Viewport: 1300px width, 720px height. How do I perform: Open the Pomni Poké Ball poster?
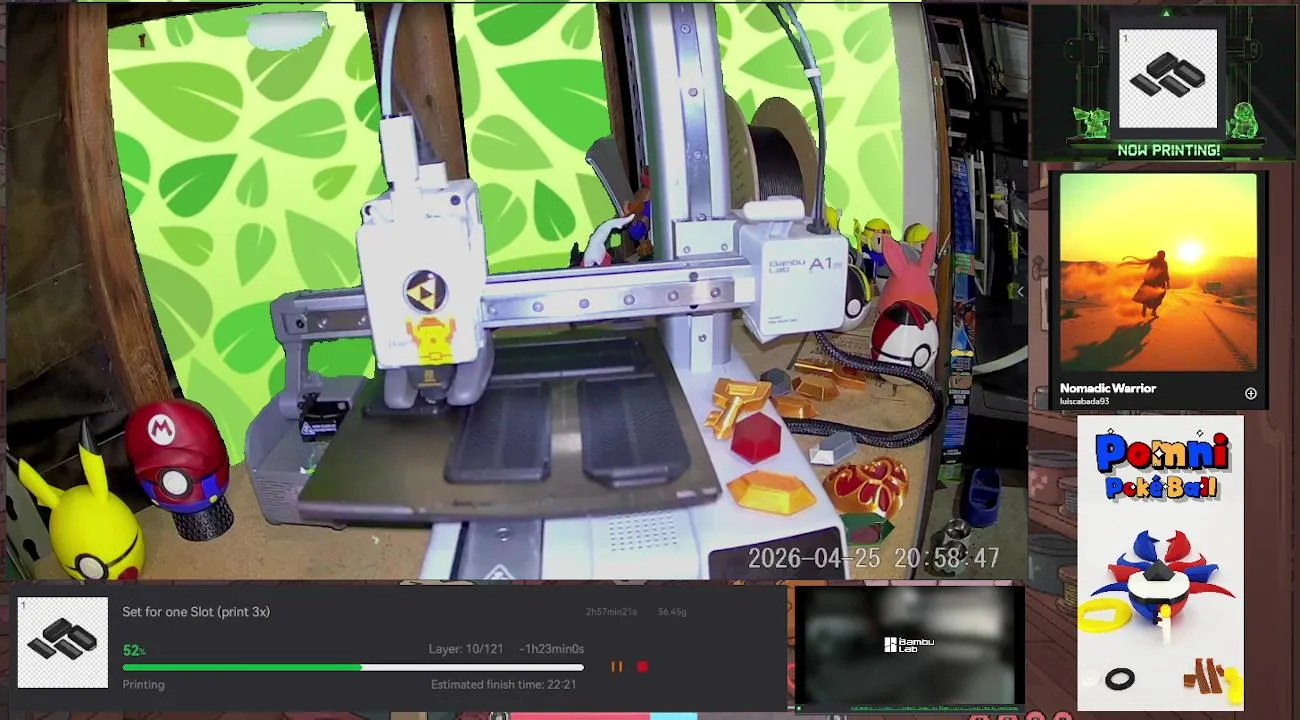click(1160, 563)
